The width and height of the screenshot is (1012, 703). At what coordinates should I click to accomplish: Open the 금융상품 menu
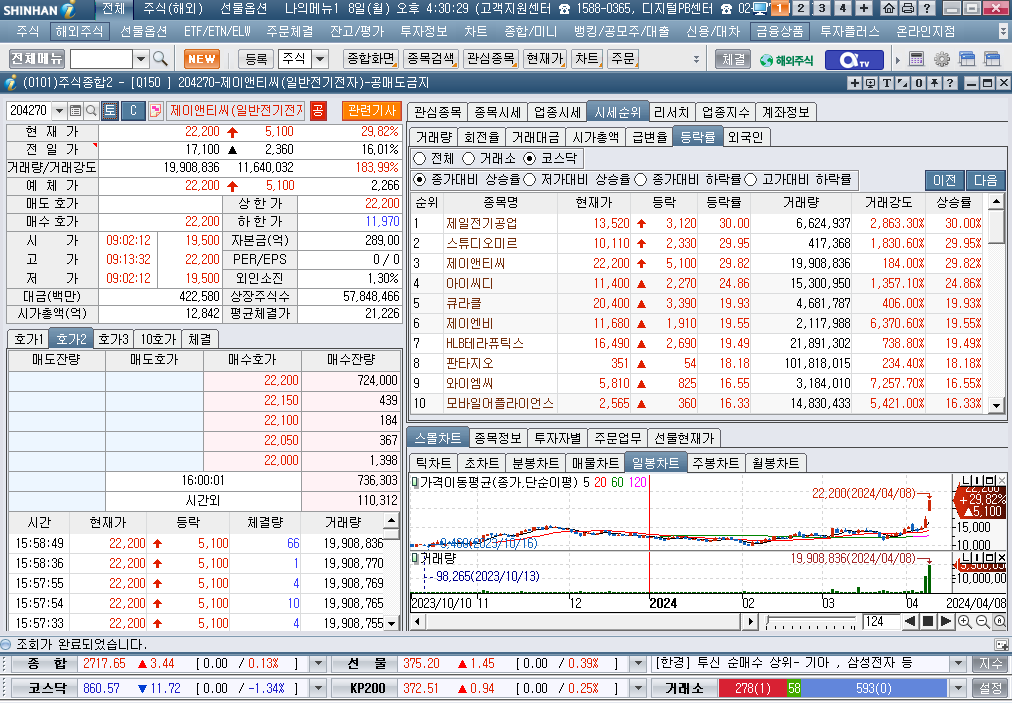[780, 31]
